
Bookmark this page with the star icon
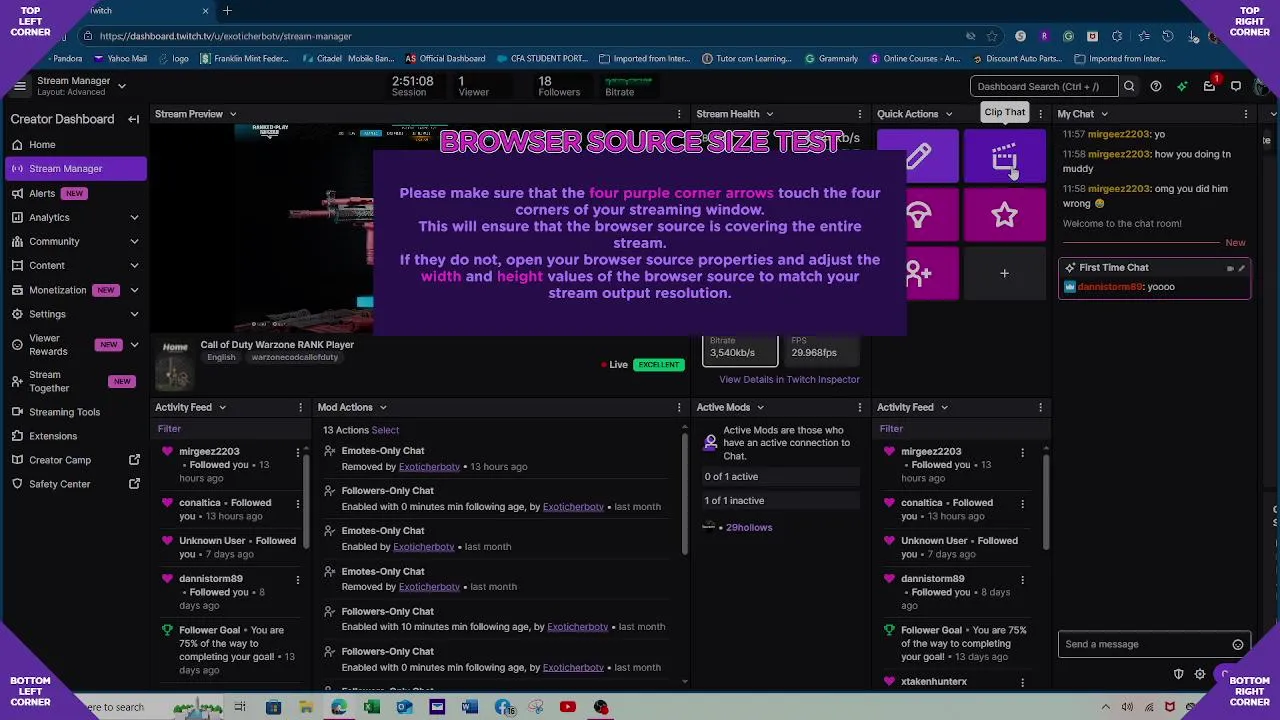point(992,36)
